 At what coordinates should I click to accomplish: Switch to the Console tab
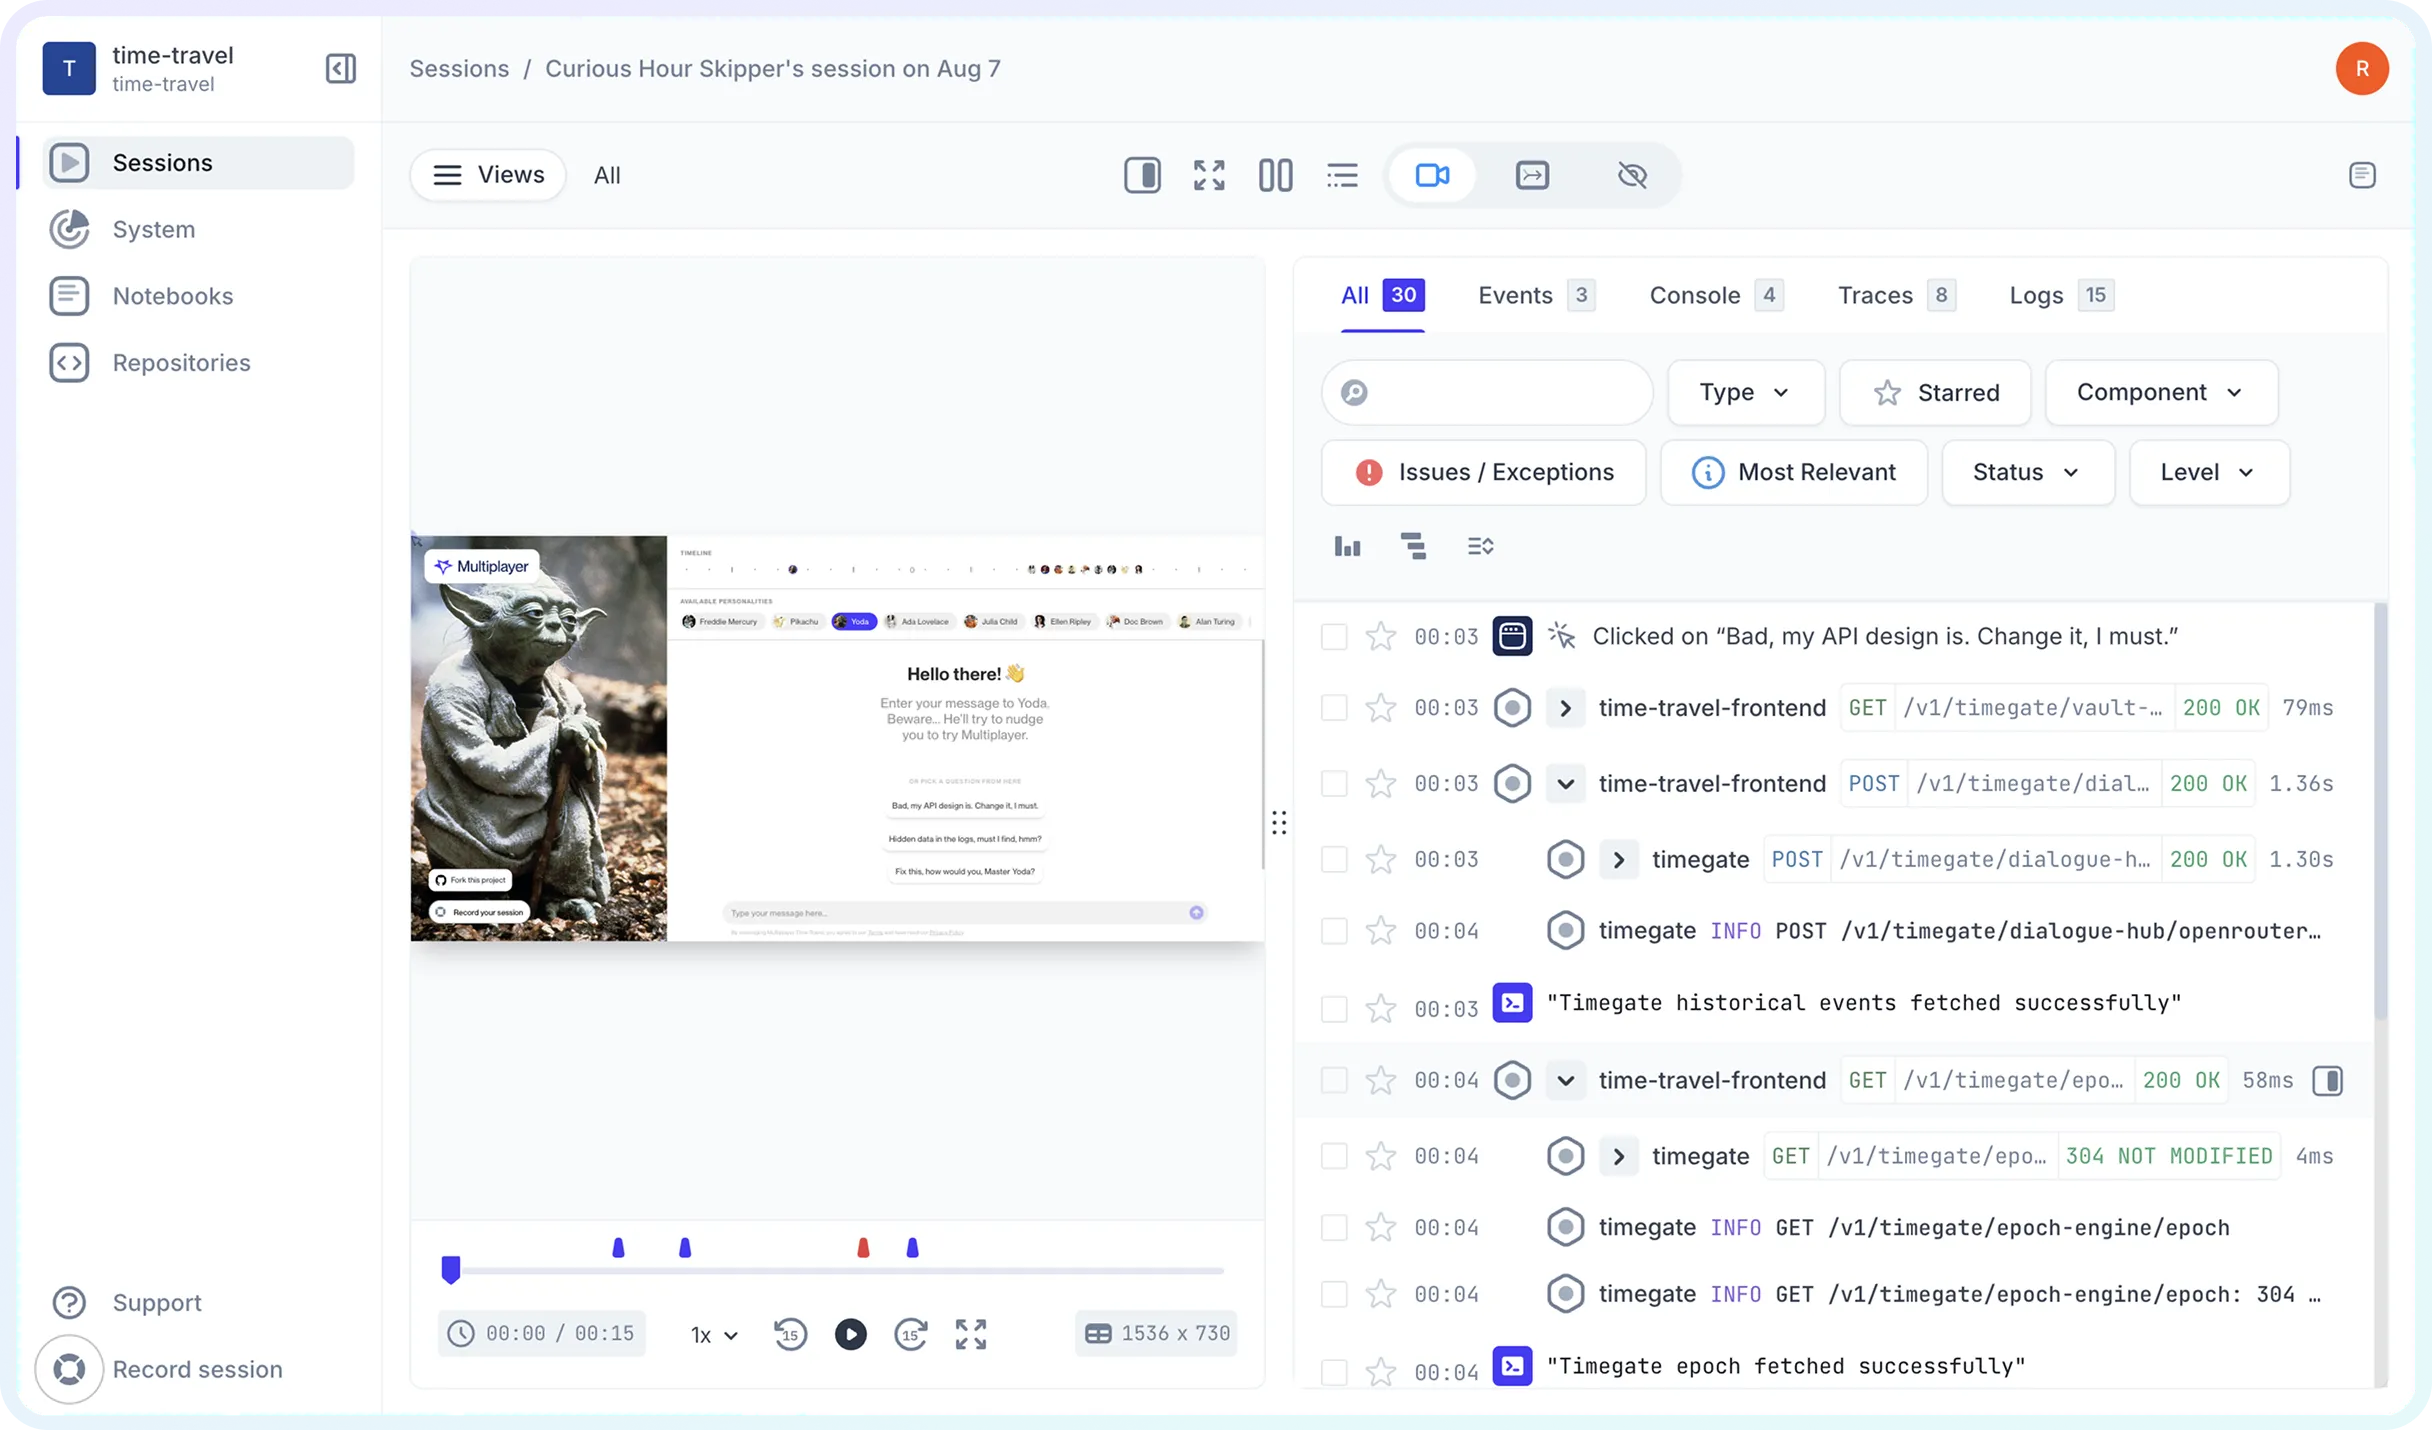[x=1716, y=295]
